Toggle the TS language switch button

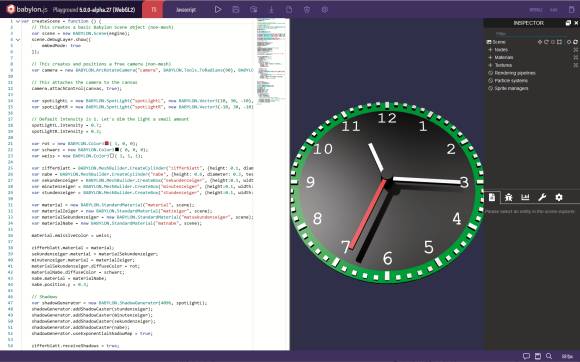[x=154, y=10]
